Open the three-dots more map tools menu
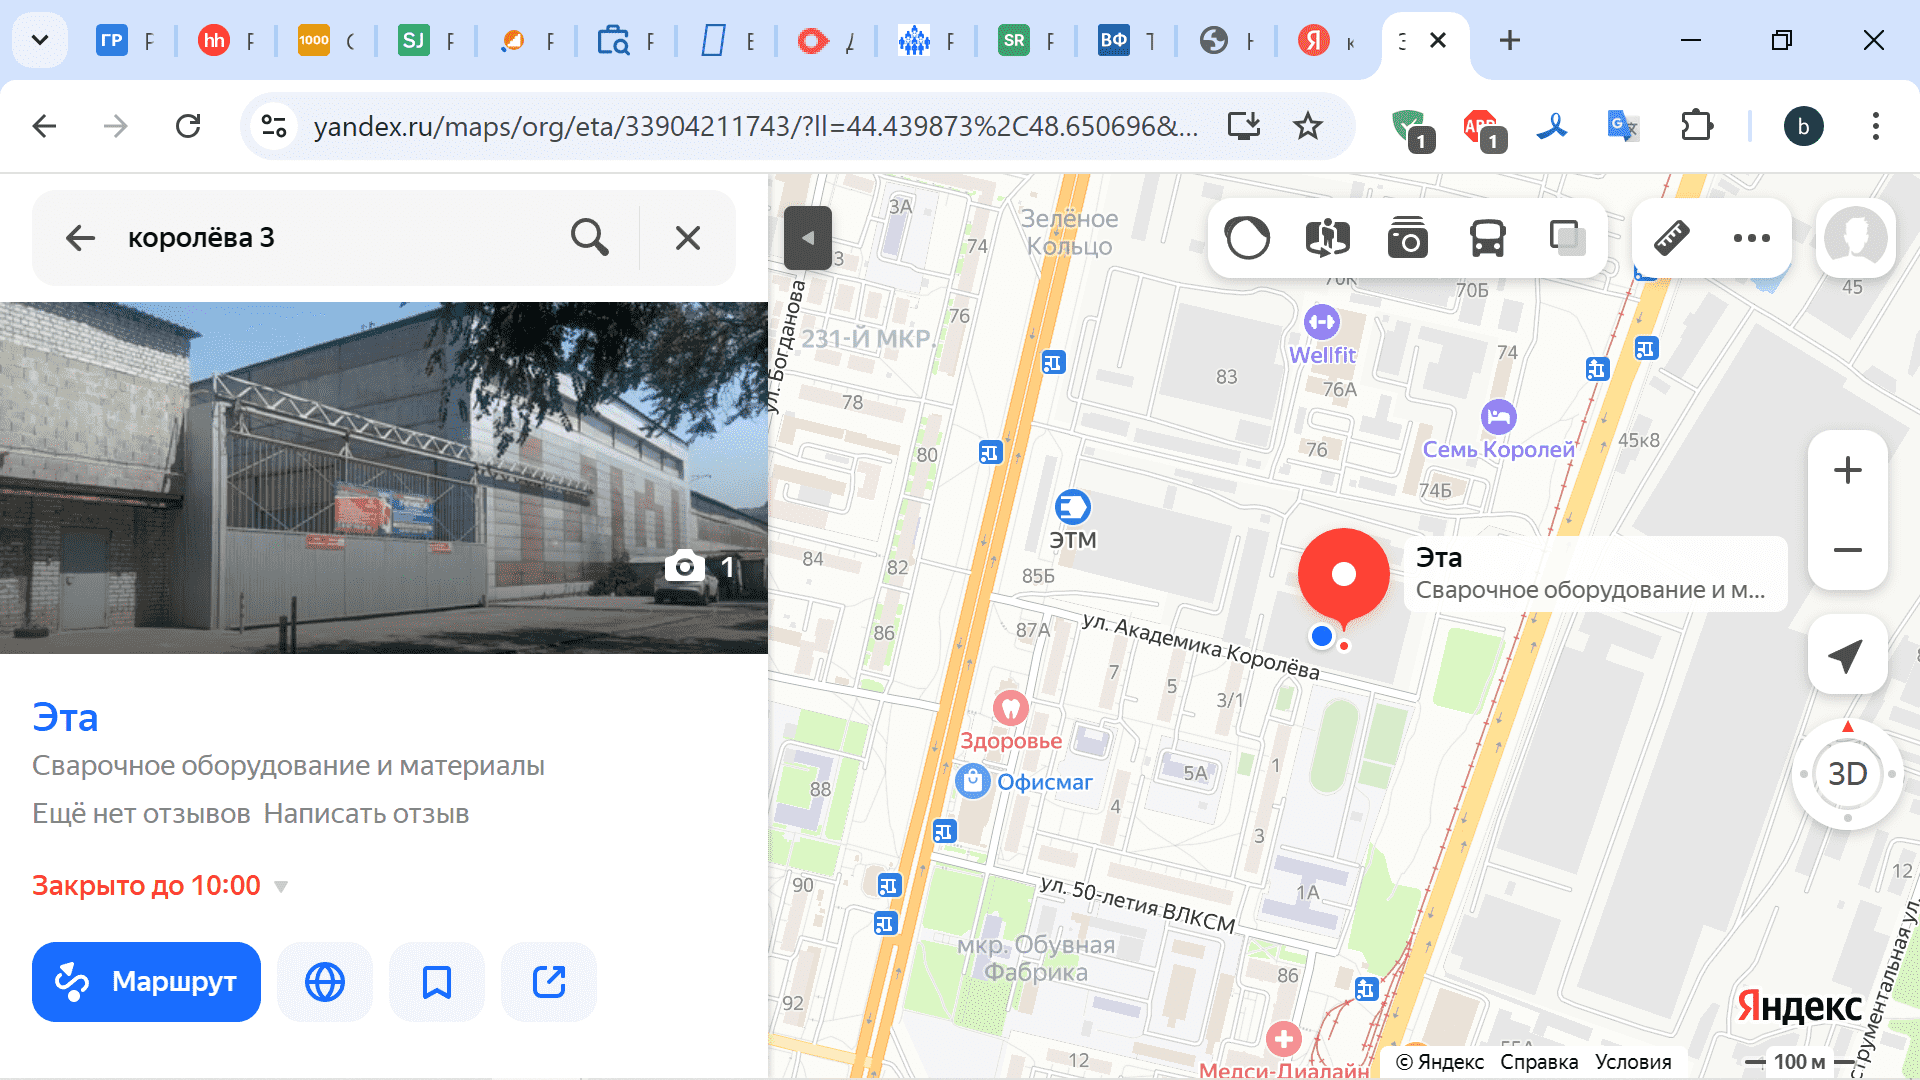 click(1751, 238)
